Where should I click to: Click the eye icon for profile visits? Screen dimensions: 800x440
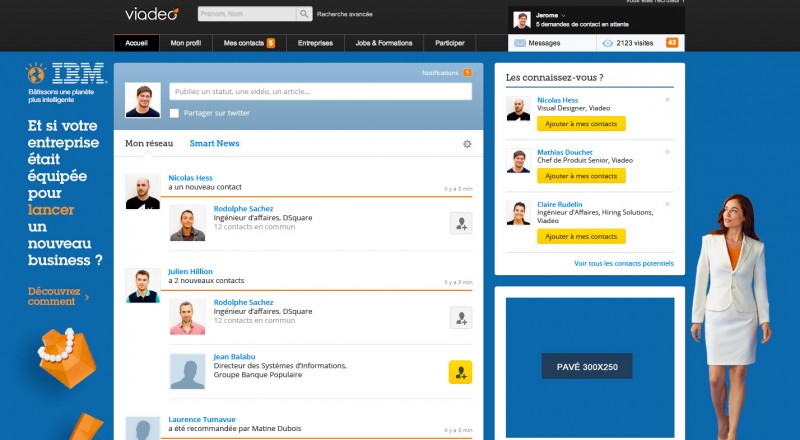(608, 43)
